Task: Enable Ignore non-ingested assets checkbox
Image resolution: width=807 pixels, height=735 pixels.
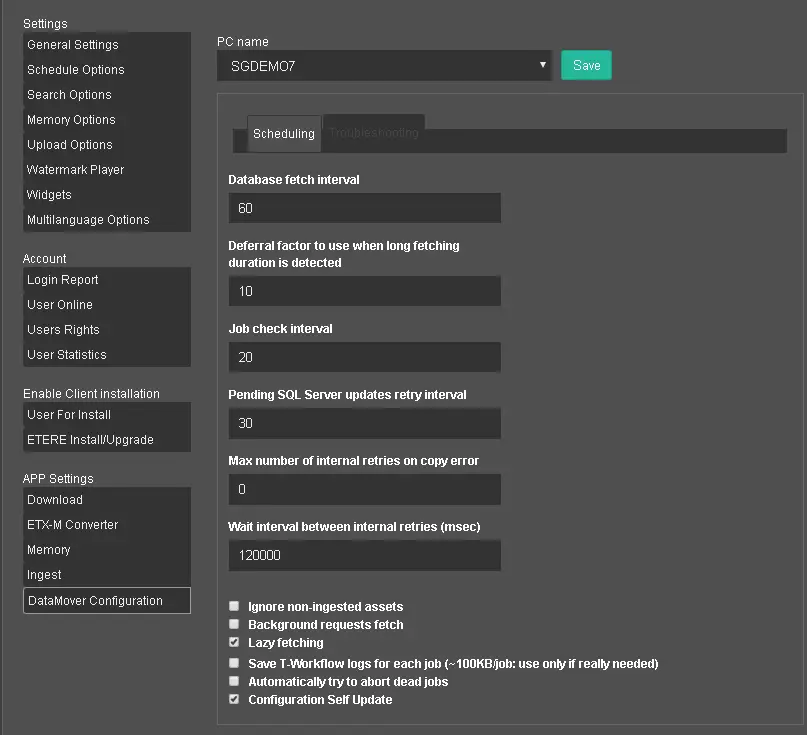Action: (x=234, y=606)
